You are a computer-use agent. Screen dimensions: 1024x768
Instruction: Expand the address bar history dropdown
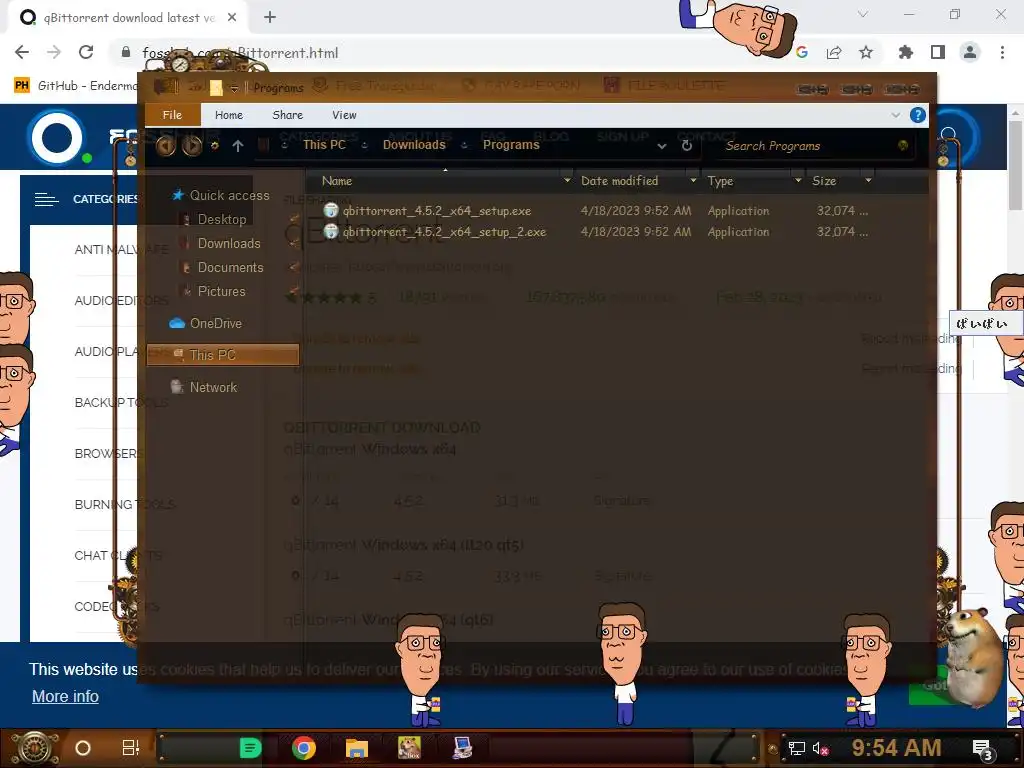point(662,146)
